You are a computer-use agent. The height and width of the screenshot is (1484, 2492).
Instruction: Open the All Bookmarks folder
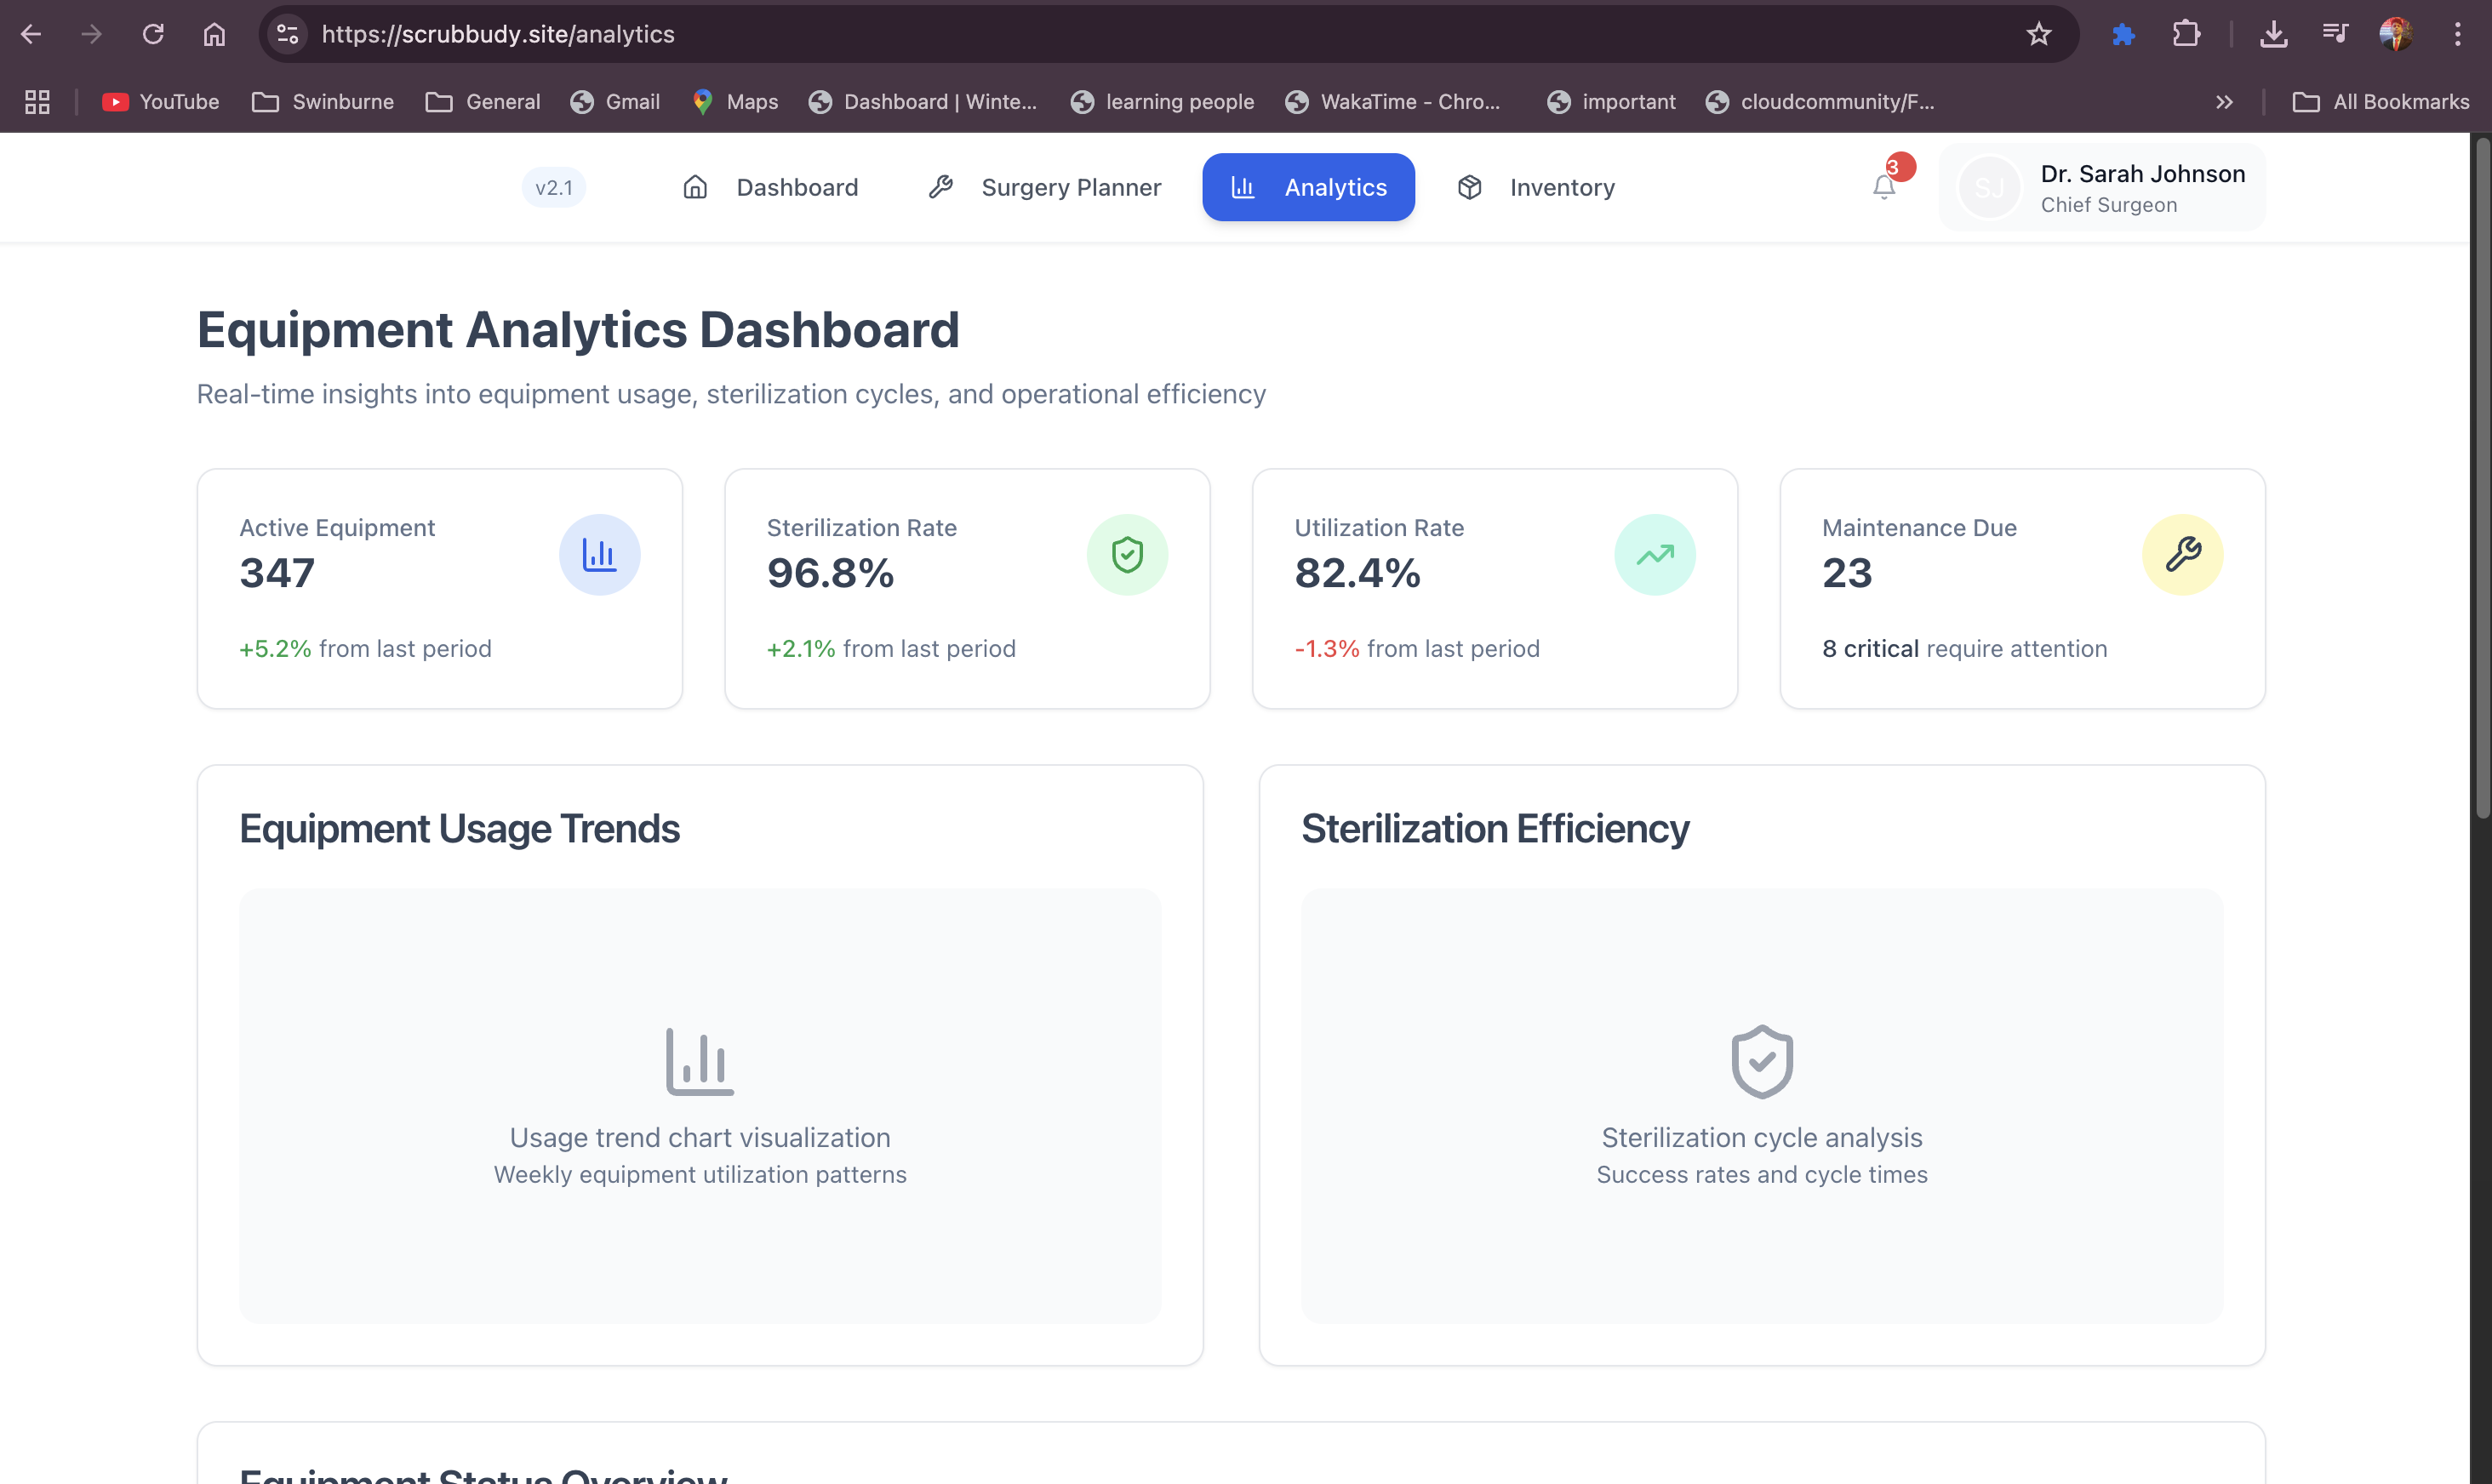2380,102
